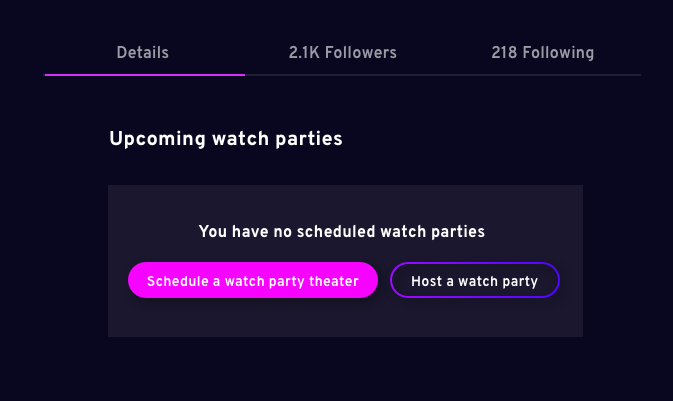Select the word Followers in the tab bar
Screen dimensions: 673x401
pyautogui.click(x=361, y=53)
